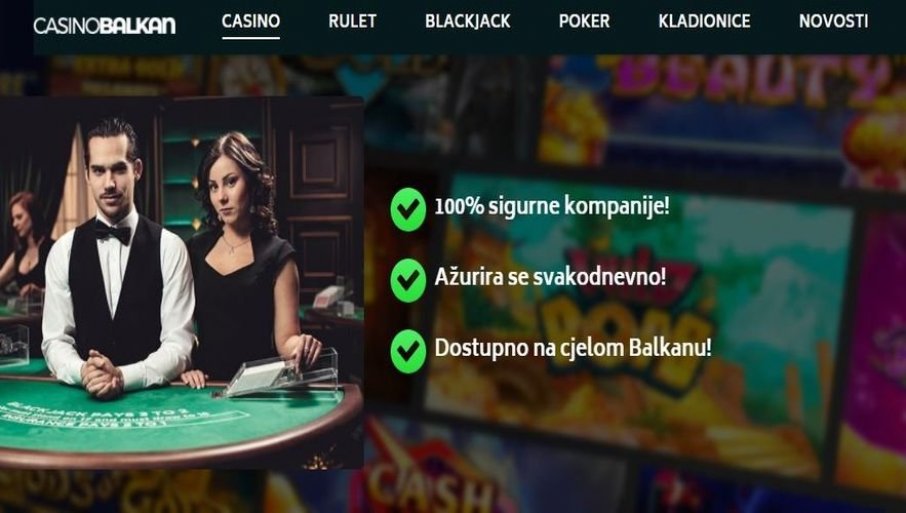Open the CASINO menu tab
The height and width of the screenshot is (513, 906).
click(251, 21)
